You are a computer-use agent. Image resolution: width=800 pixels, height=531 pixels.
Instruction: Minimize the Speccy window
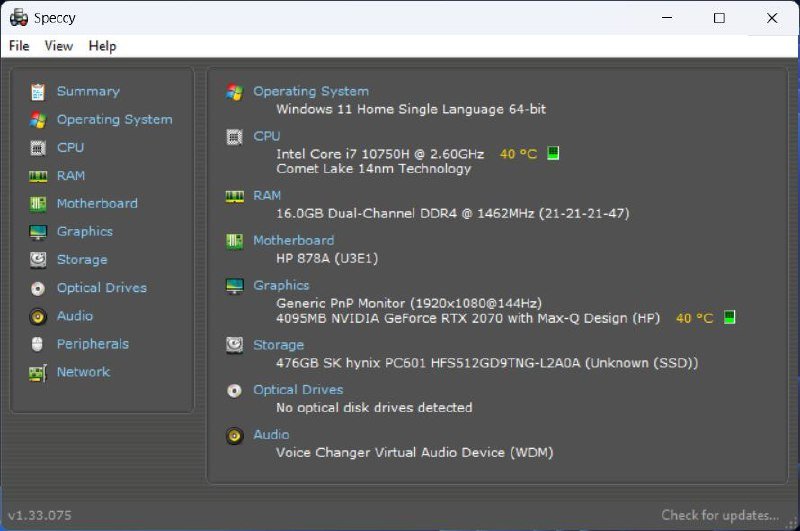coord(667,18)
